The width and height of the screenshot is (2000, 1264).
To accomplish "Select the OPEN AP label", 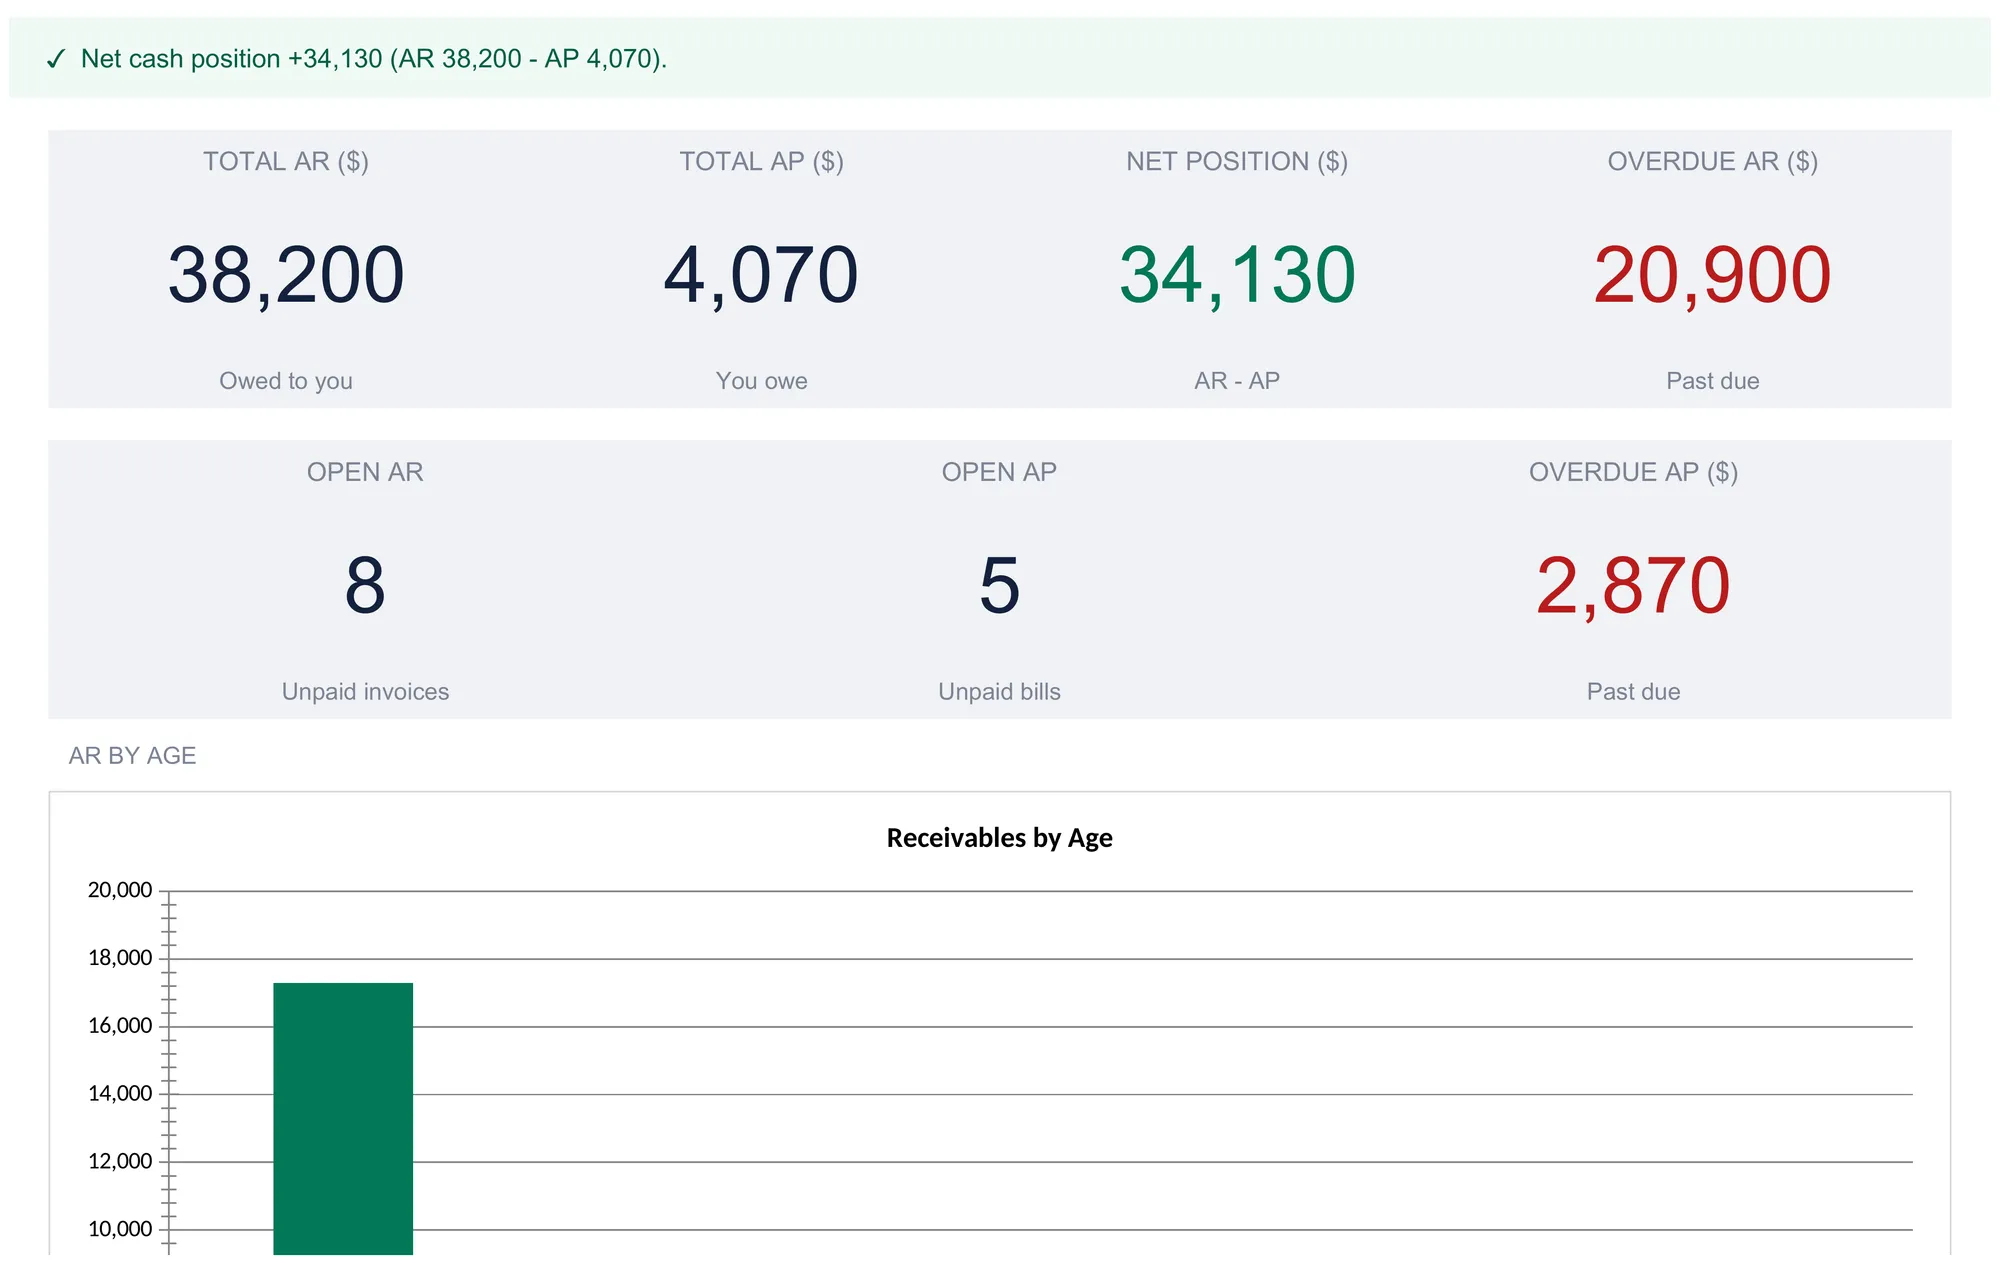I will pyautogui.click(x=999, y=472).
